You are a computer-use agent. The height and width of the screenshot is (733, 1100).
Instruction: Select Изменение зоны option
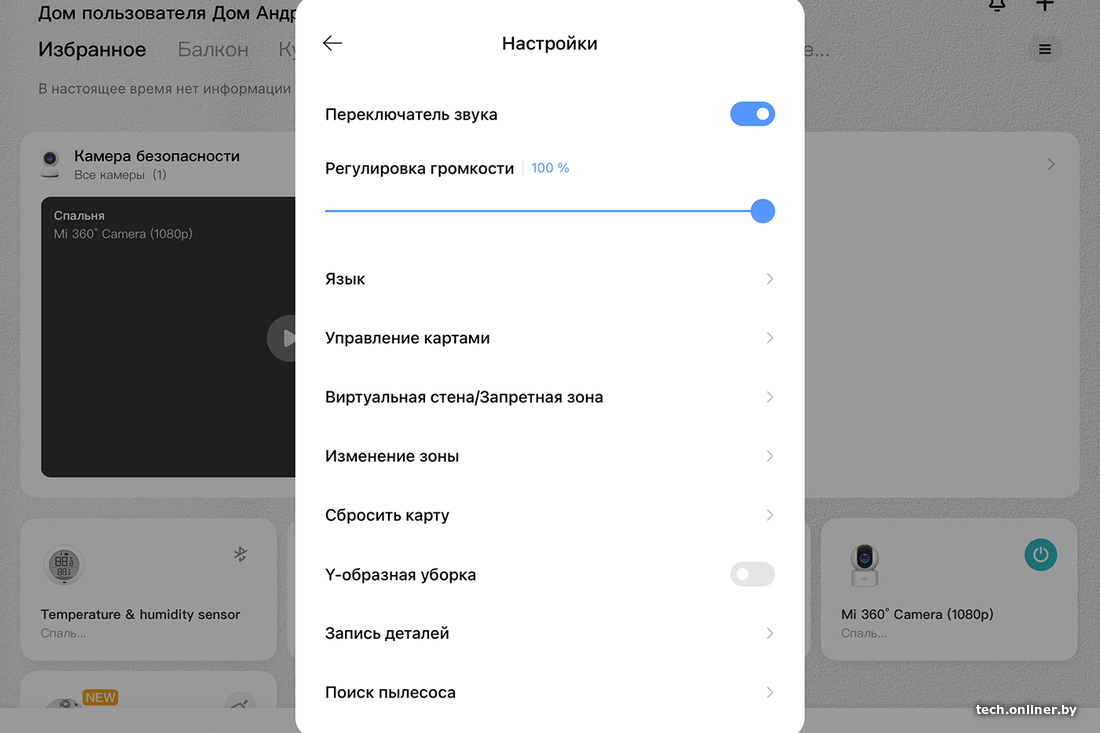pyautogui.click(x=549, y=456)
